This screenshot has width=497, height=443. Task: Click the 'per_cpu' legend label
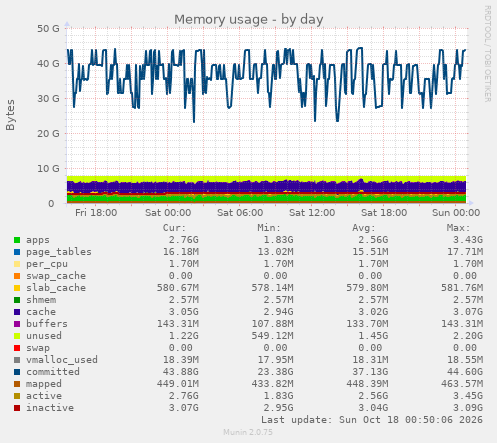click(x=47, y=264)
